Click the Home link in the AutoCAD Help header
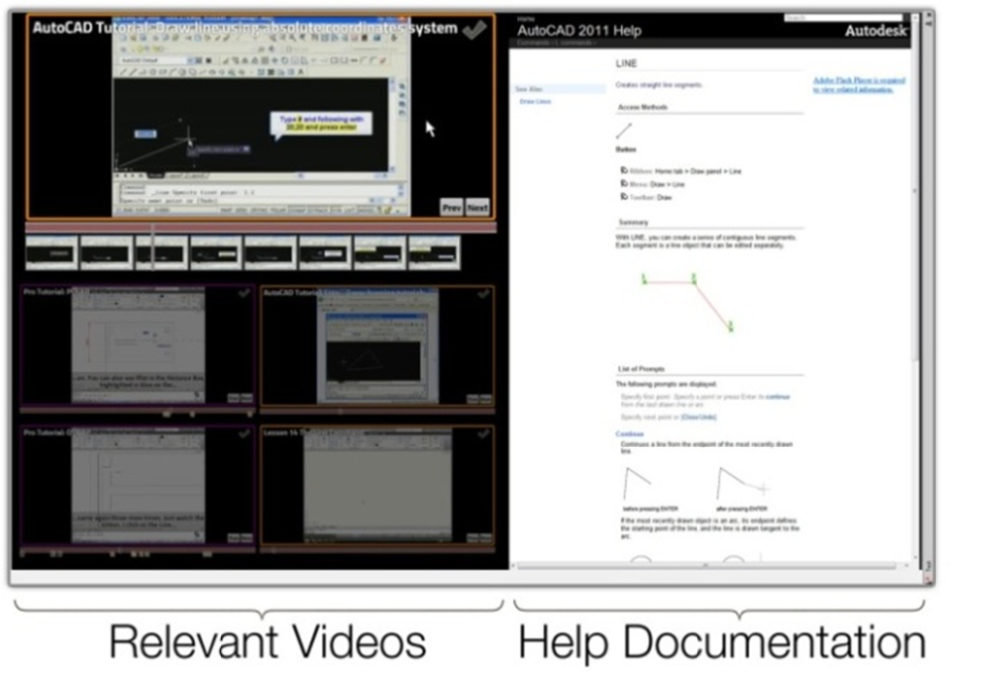 (526, 19)
